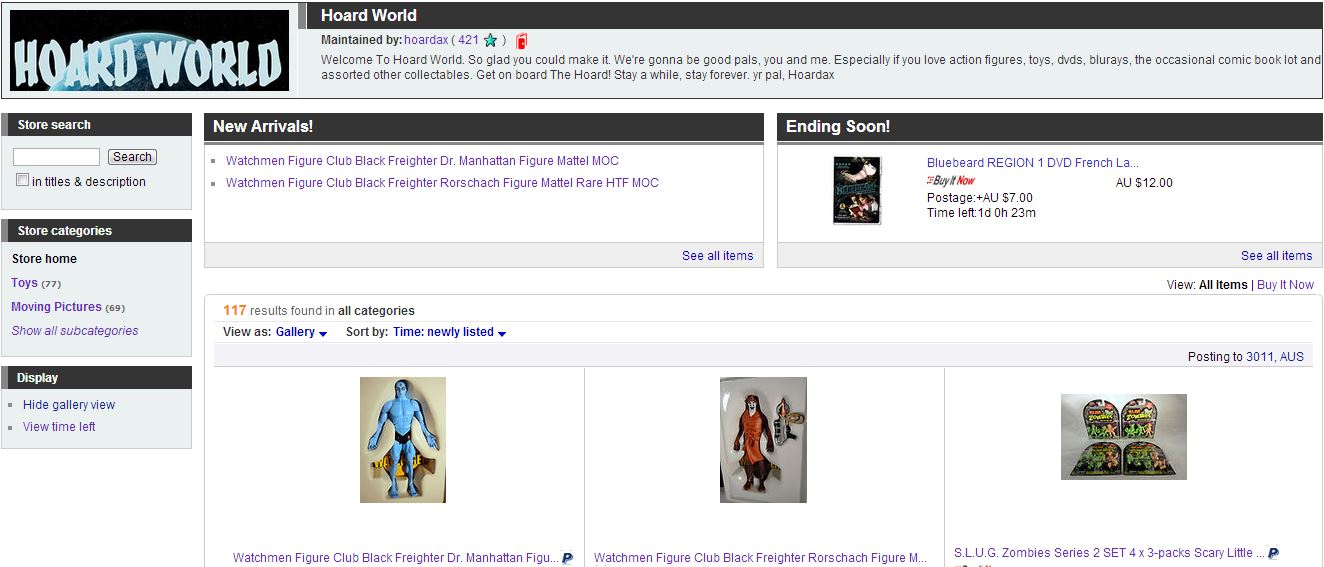Select the All Items view
Image resolution: width=1324 pixels, height=567 pixels.
[1223, 285]
